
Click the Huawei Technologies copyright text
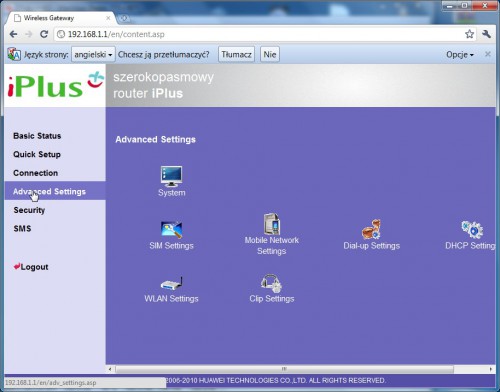tap(275, 380)
